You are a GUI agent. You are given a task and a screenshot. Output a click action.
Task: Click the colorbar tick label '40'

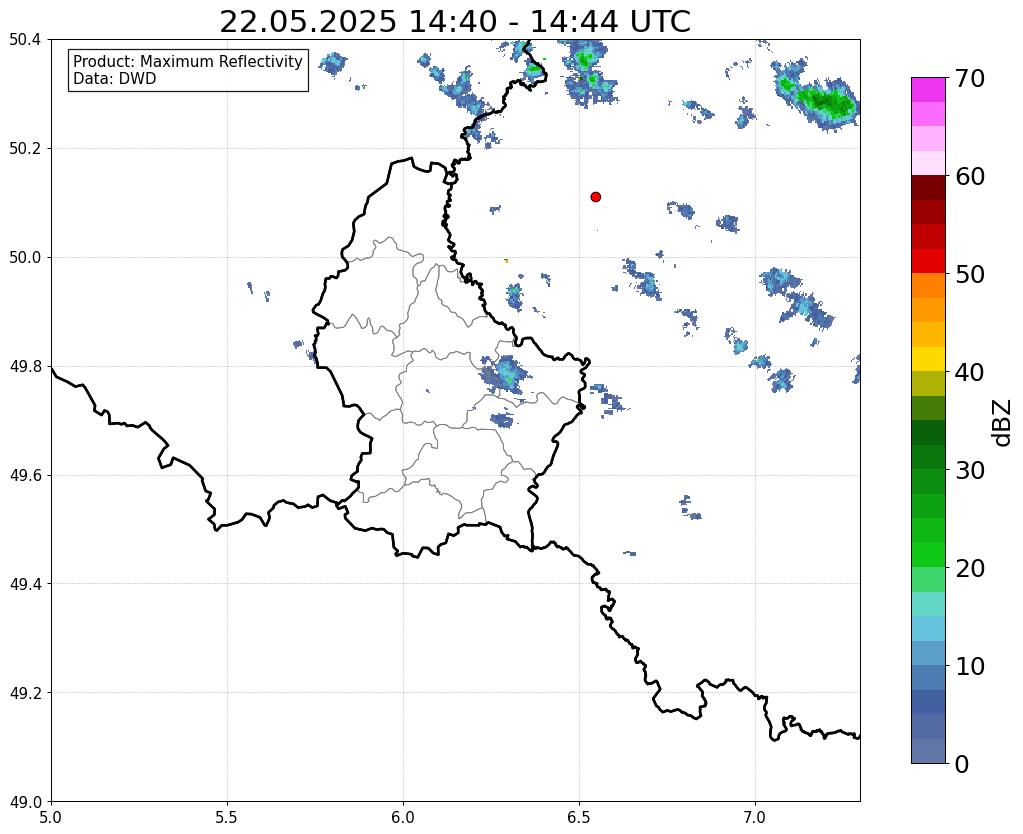pyautogui.click(x=970, y=372)
